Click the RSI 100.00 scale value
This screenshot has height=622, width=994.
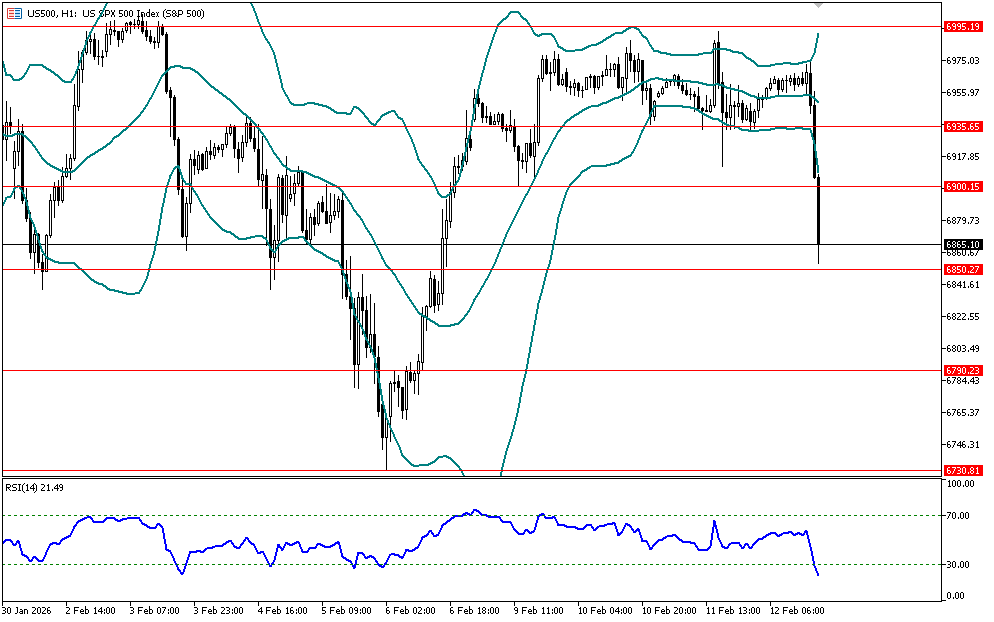pyautogui.click(x=960, y=485)
